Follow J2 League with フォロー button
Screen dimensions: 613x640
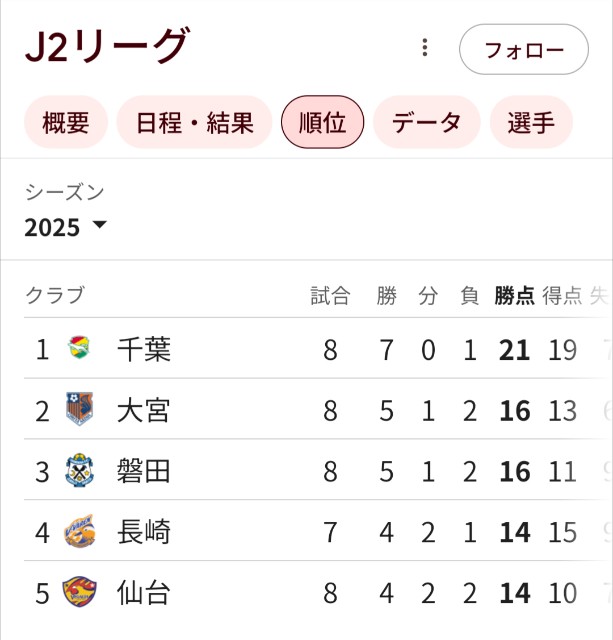[x=524, y=49]
